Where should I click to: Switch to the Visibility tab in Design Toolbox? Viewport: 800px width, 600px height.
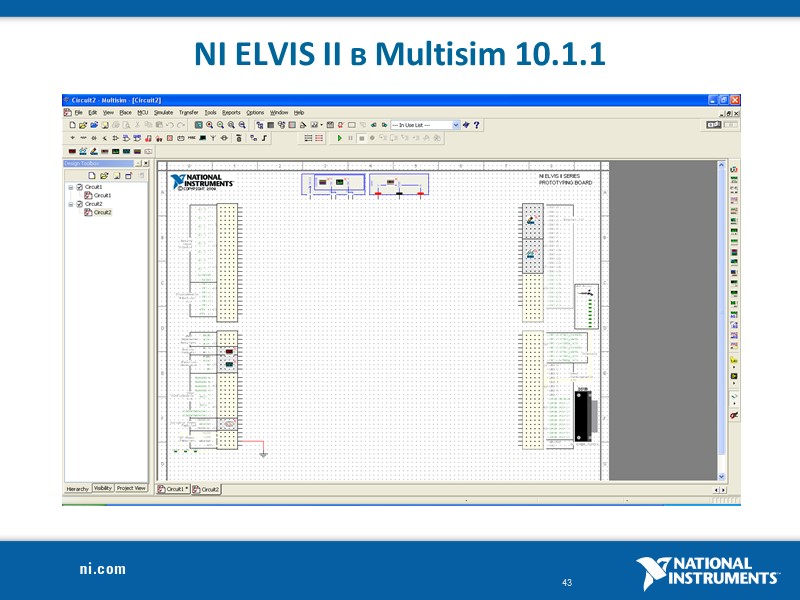coord(102,489)
